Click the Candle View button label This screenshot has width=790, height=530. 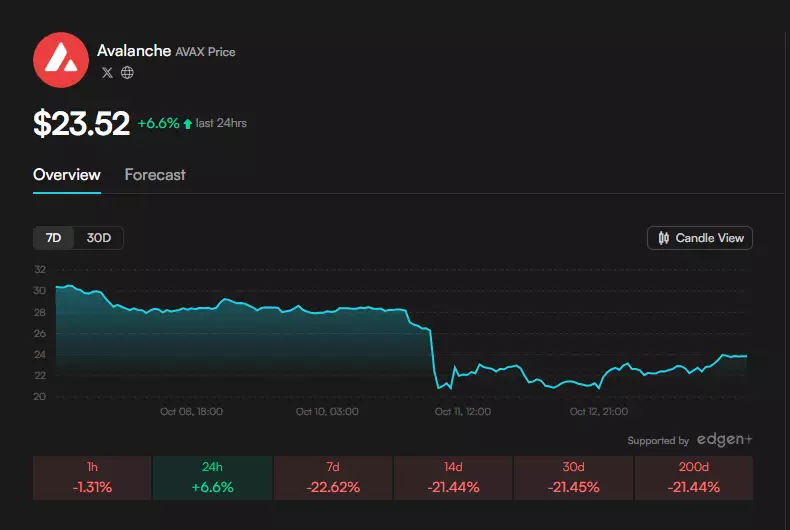tap(710, 238)
